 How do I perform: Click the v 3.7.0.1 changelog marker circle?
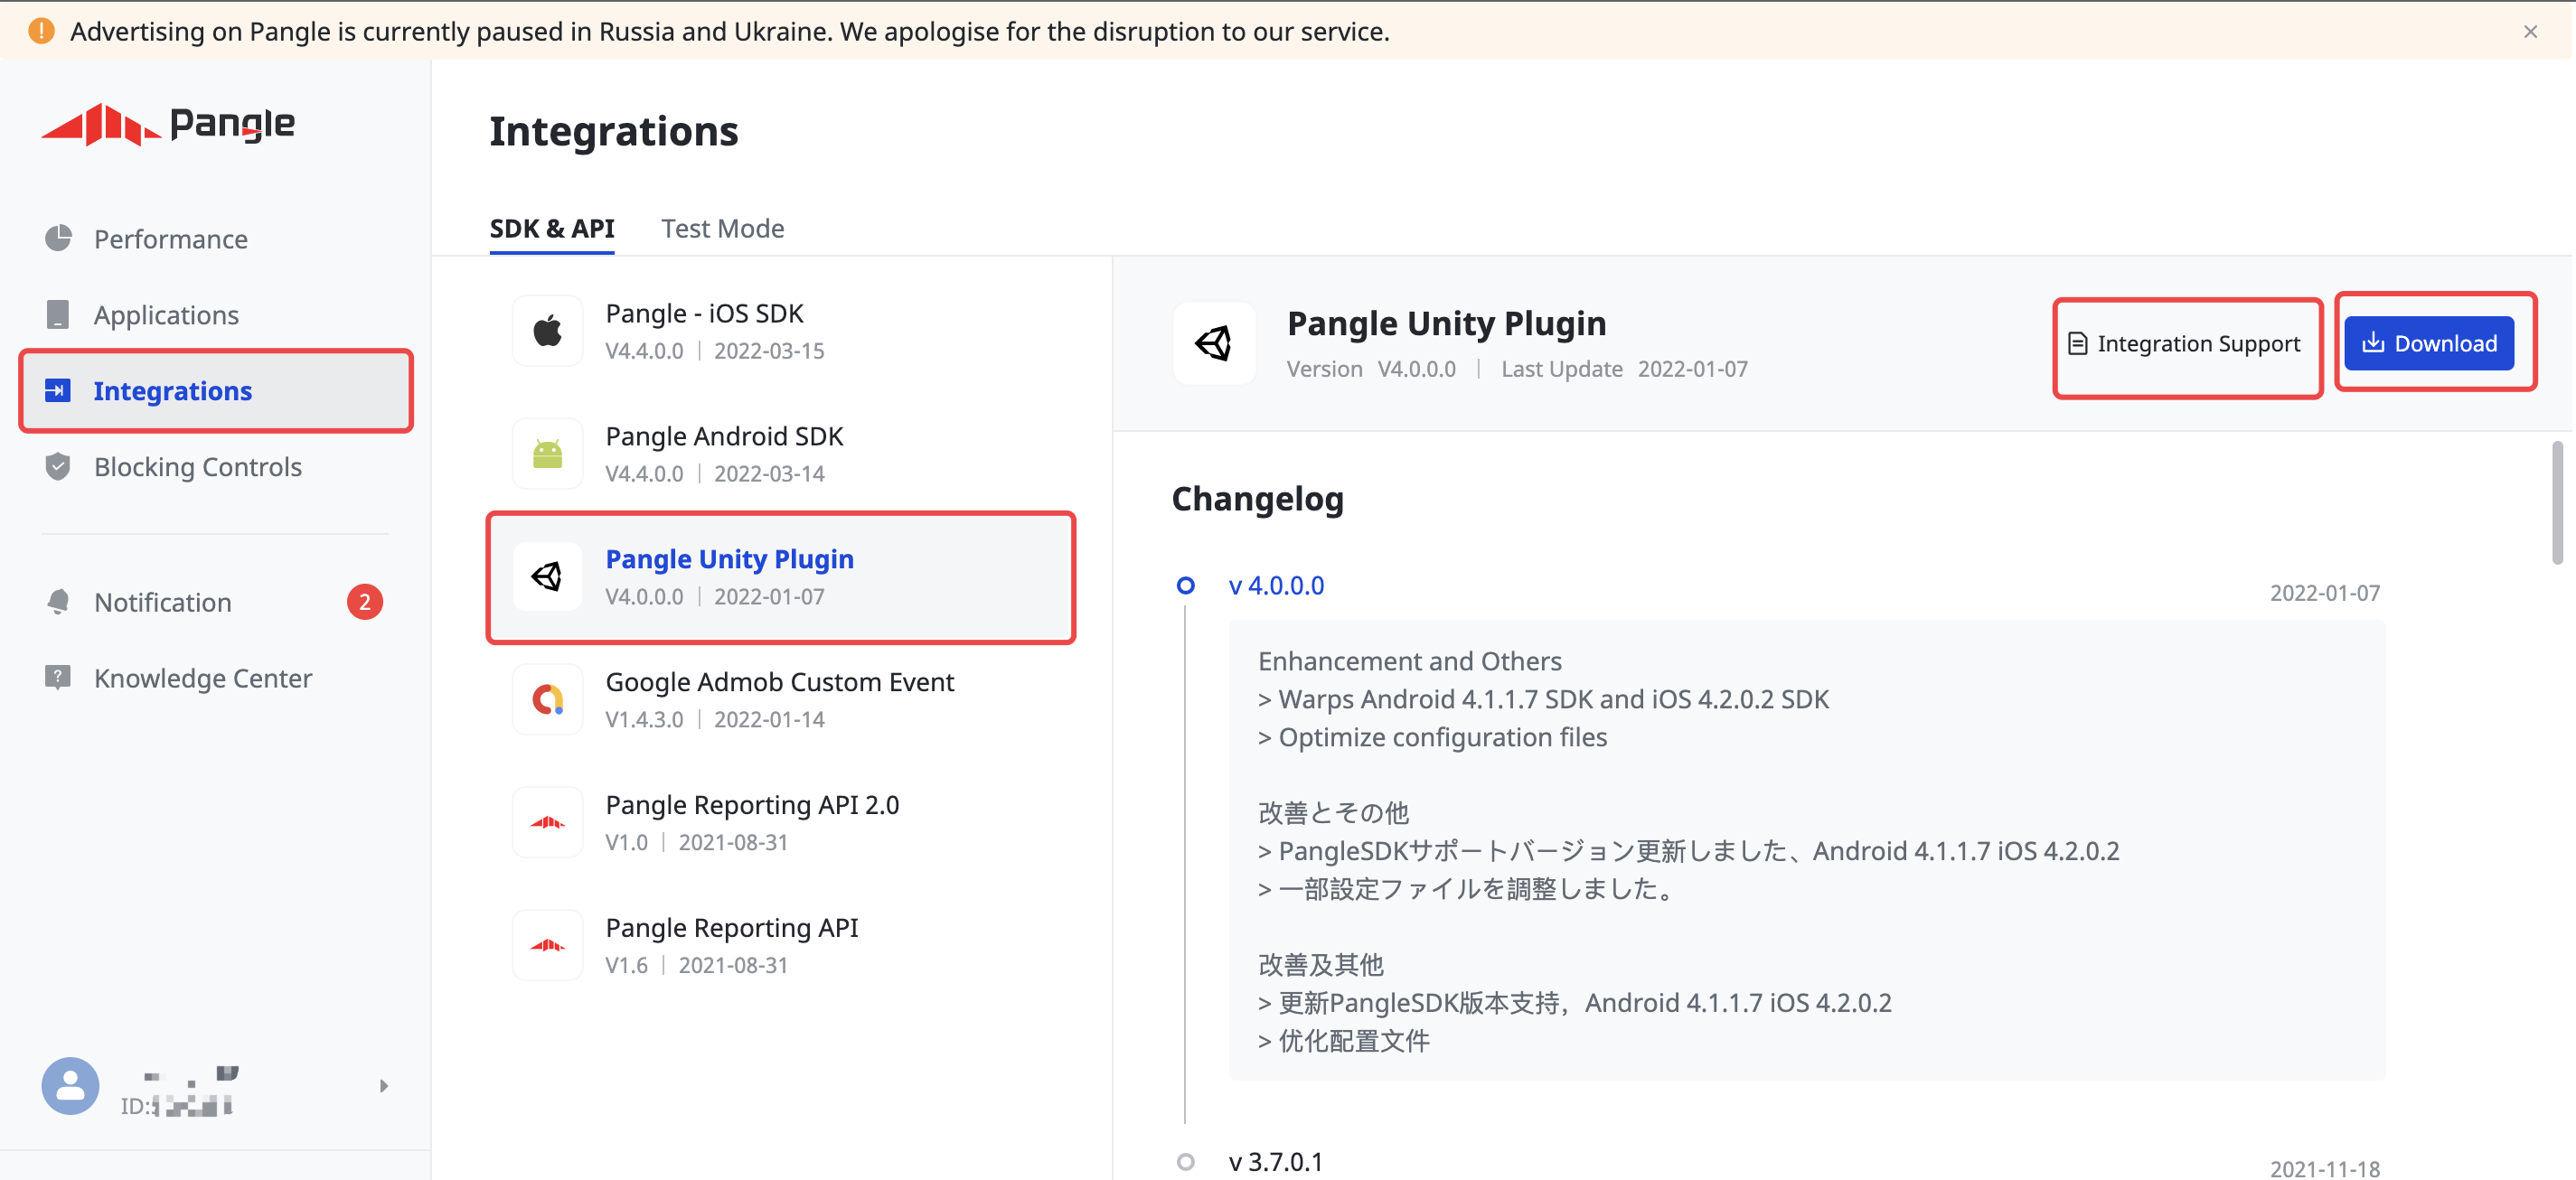1186,1162
